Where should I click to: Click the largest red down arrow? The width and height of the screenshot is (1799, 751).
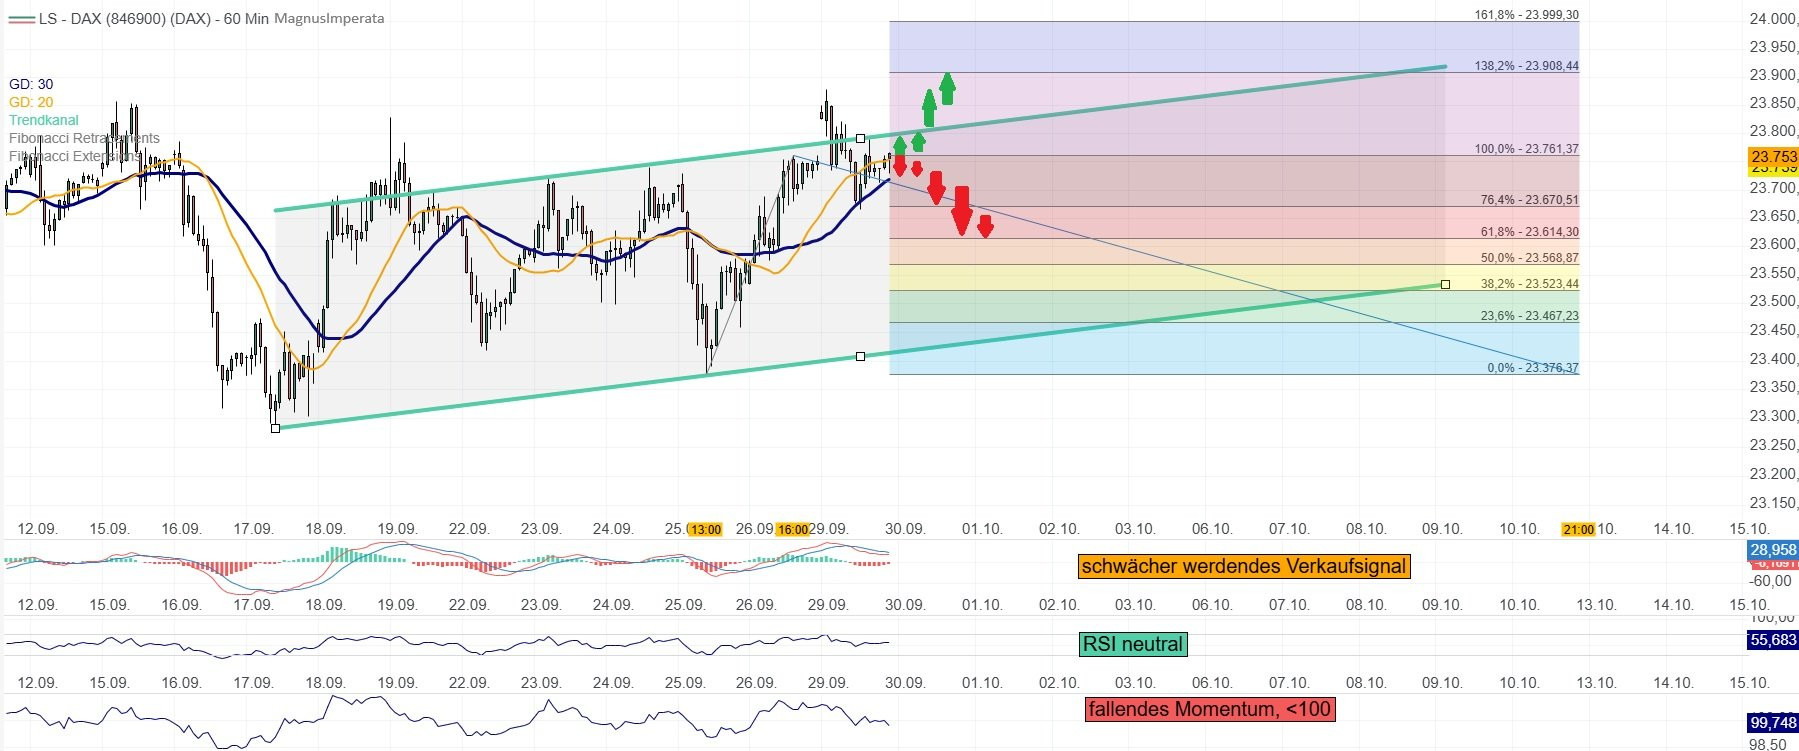(961, 210)
